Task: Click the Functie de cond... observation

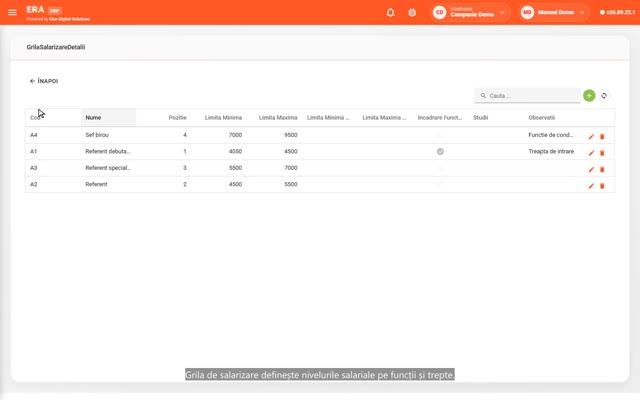Action: tap(551, 135)
